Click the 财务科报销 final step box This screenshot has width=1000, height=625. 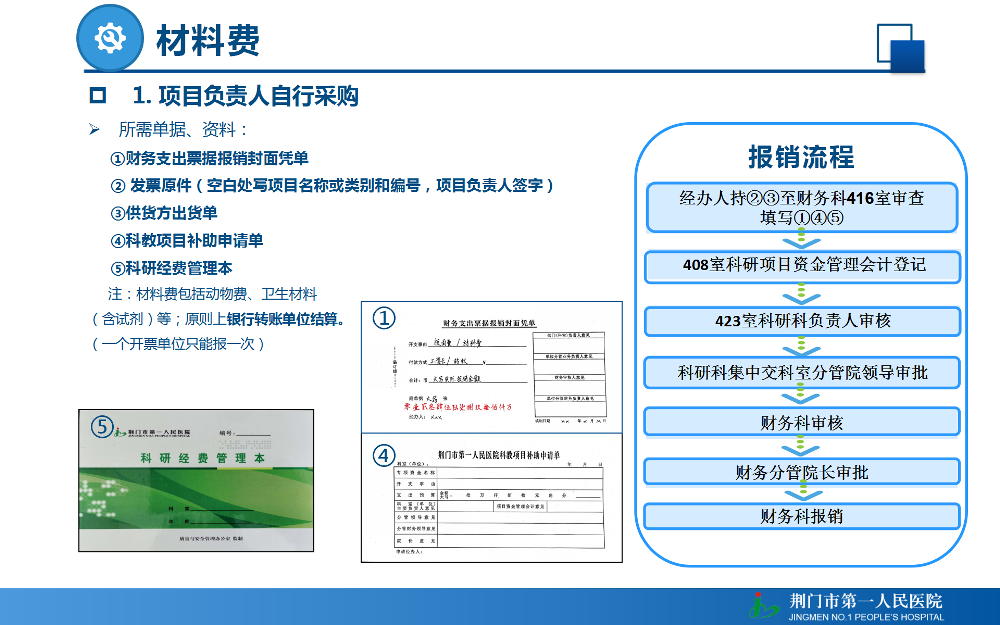802,516
